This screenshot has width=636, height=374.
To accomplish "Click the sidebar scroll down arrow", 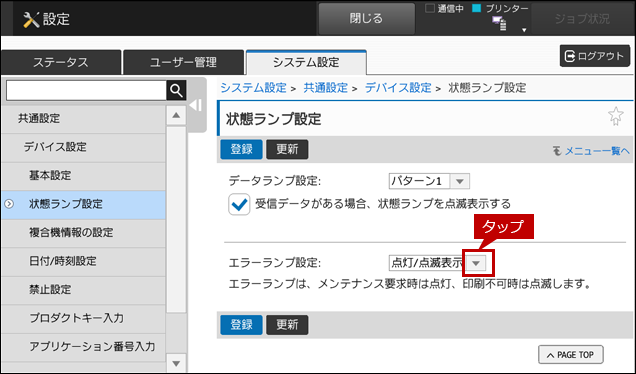I will coord(176,363).
